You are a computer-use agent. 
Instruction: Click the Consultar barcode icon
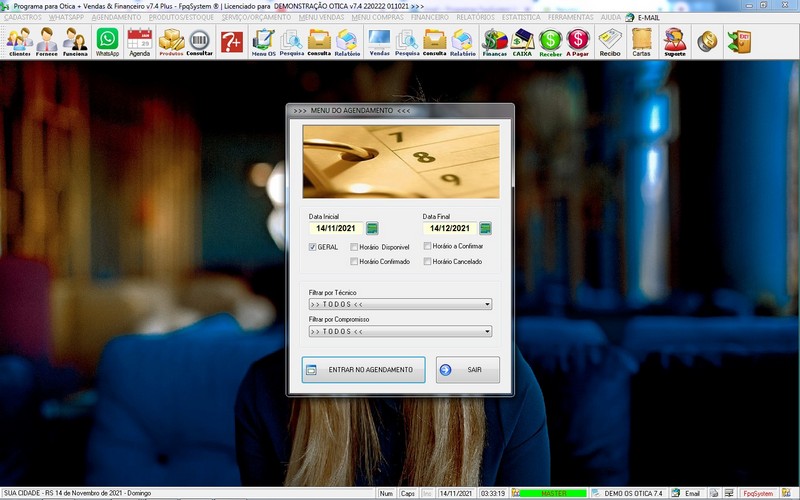pos(199,42)
